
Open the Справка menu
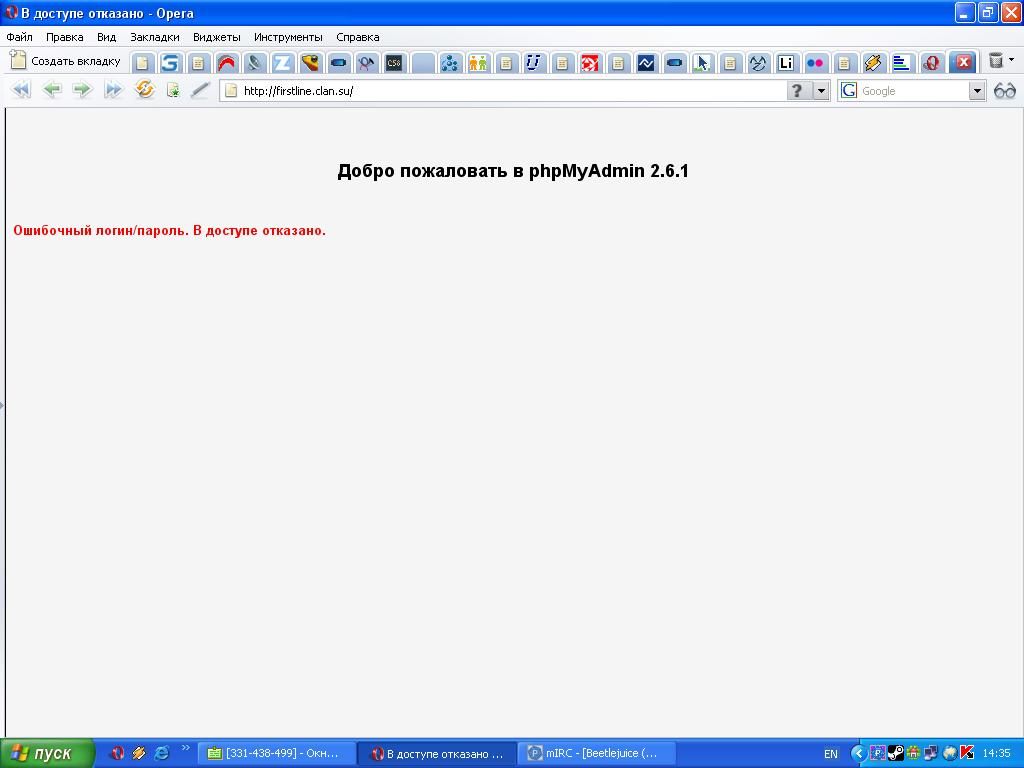click(357, 37)
